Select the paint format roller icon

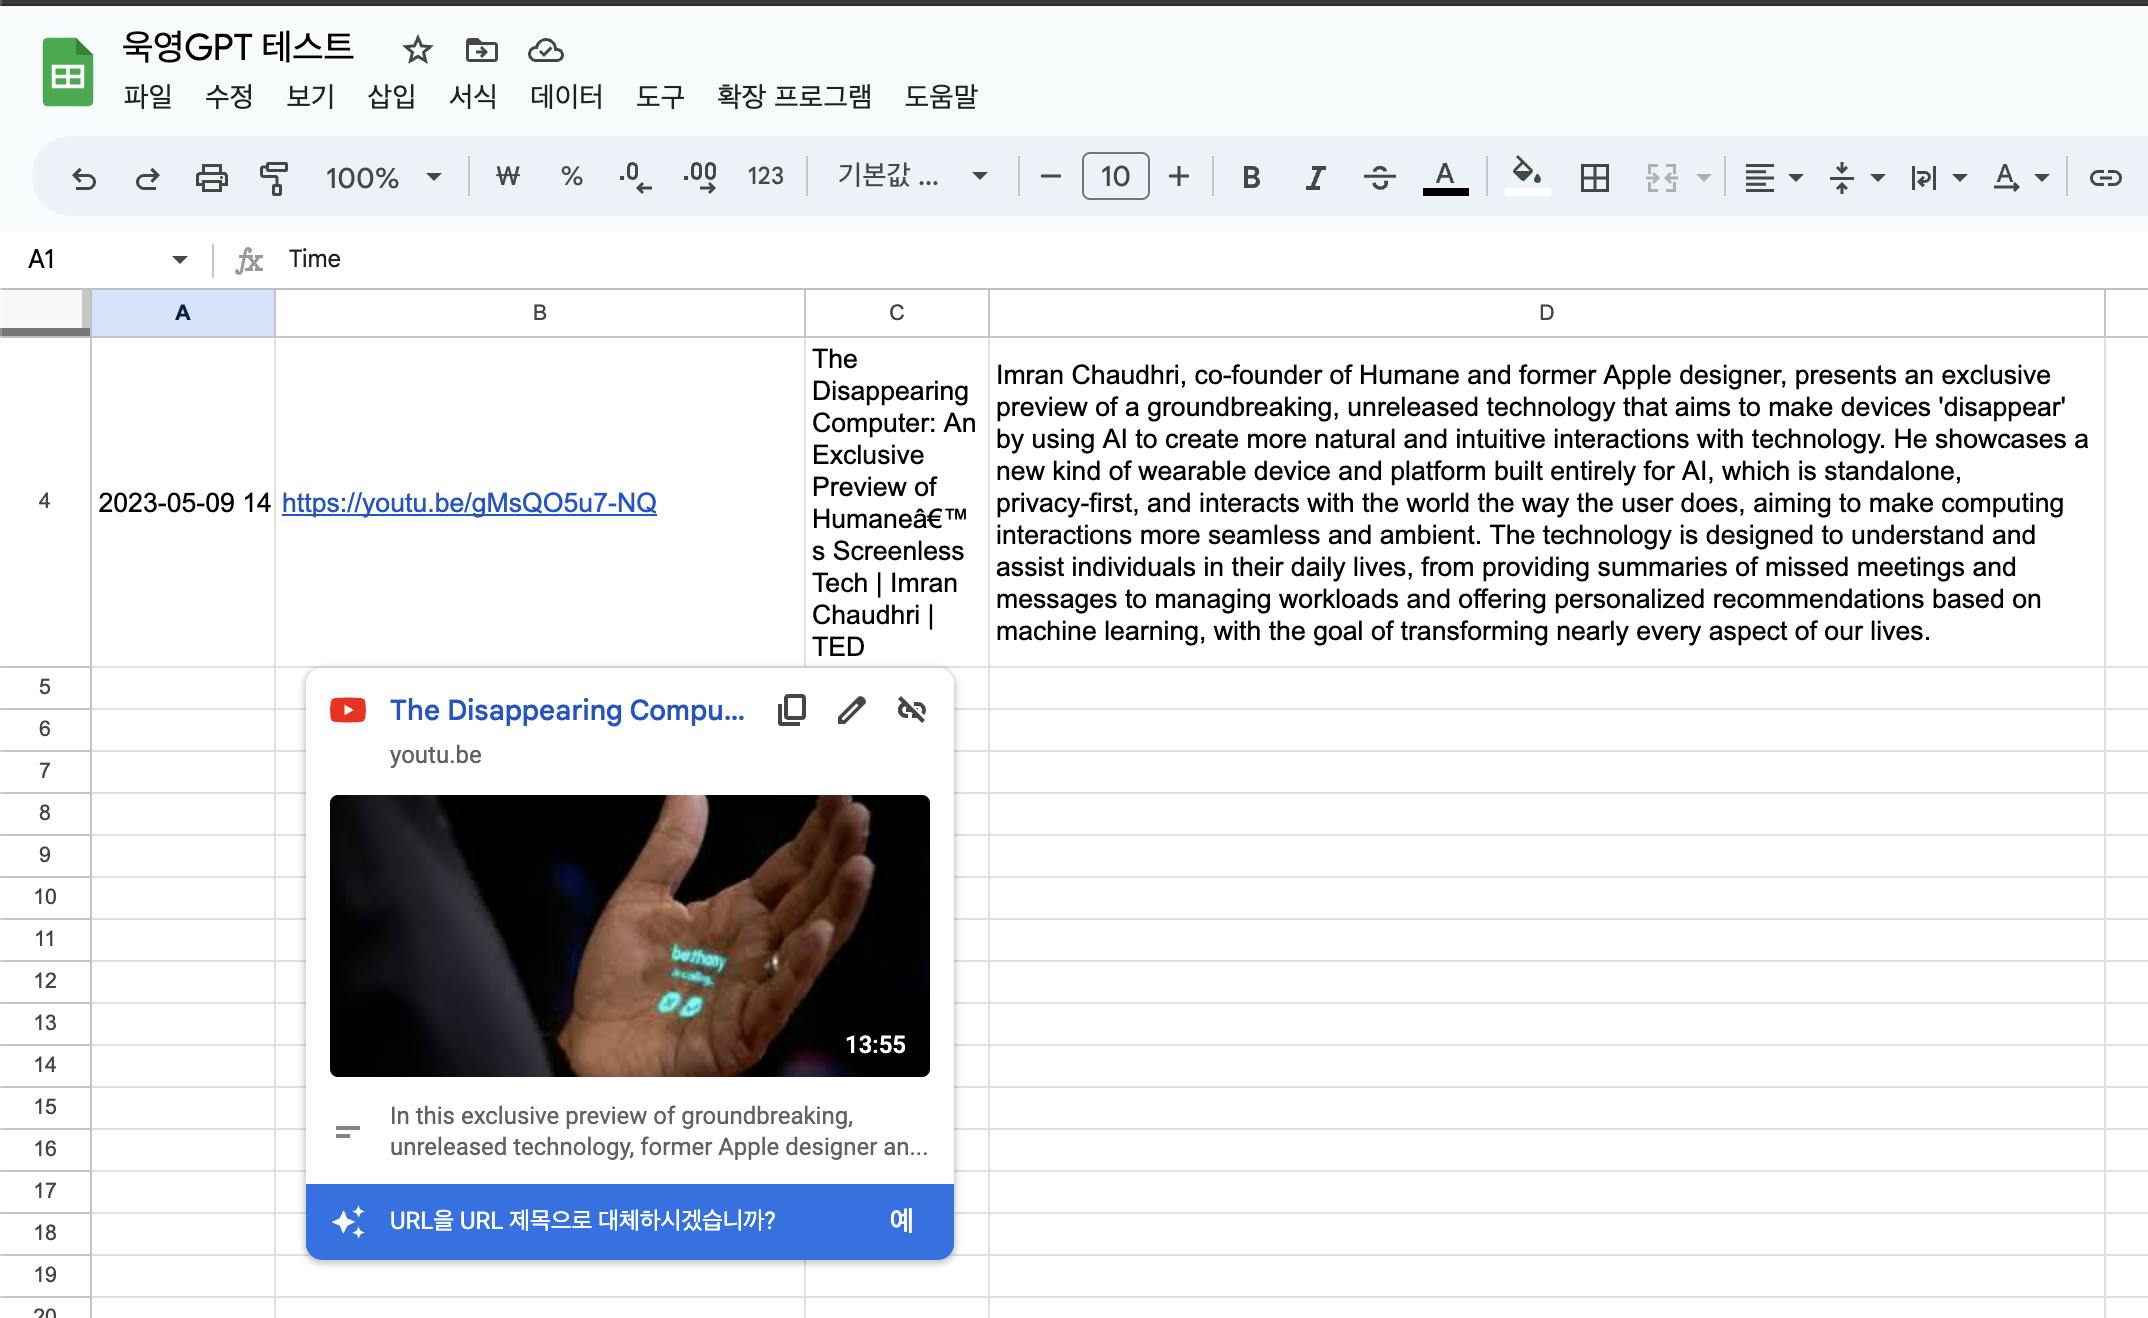pos(273,178)
